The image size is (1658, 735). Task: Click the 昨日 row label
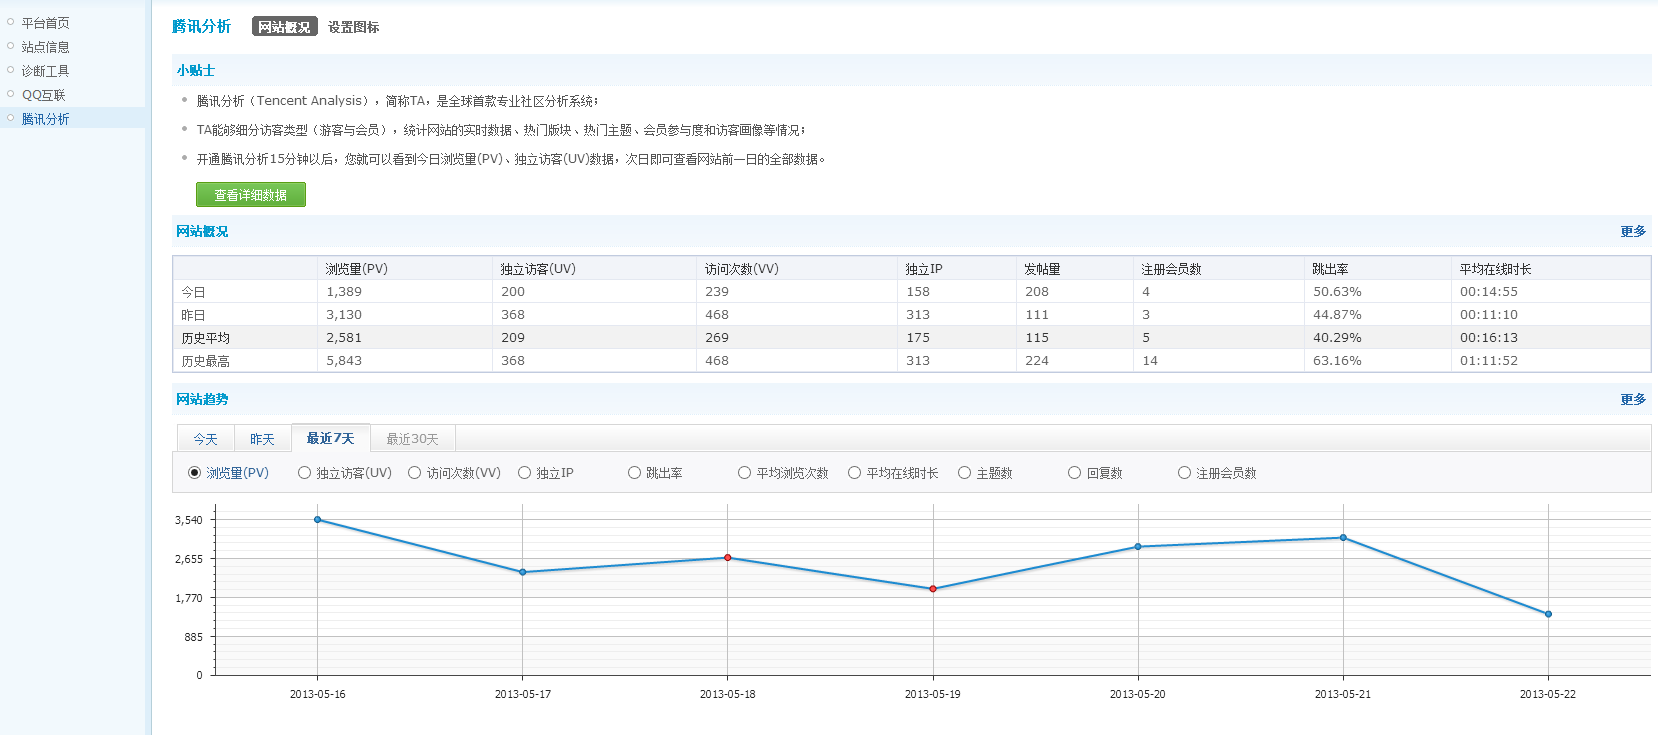point(193,315)
